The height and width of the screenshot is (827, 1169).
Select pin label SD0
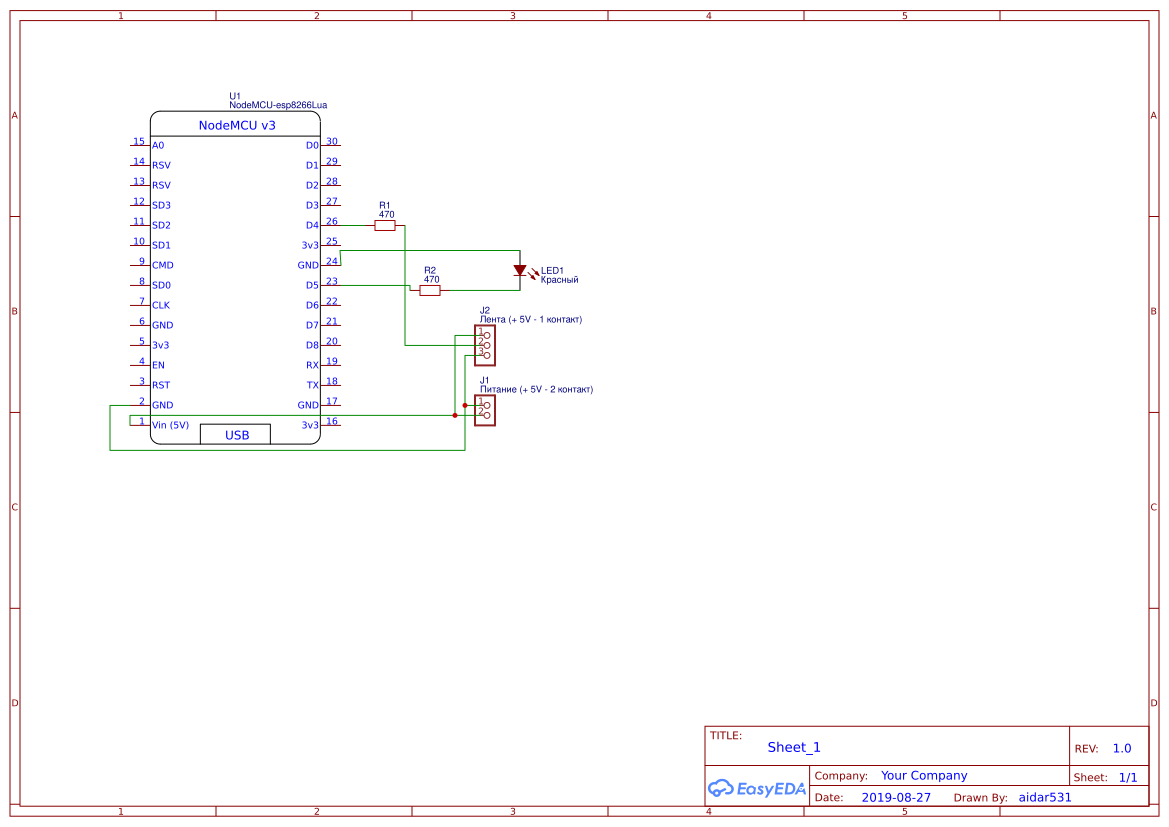coord(161,286)
